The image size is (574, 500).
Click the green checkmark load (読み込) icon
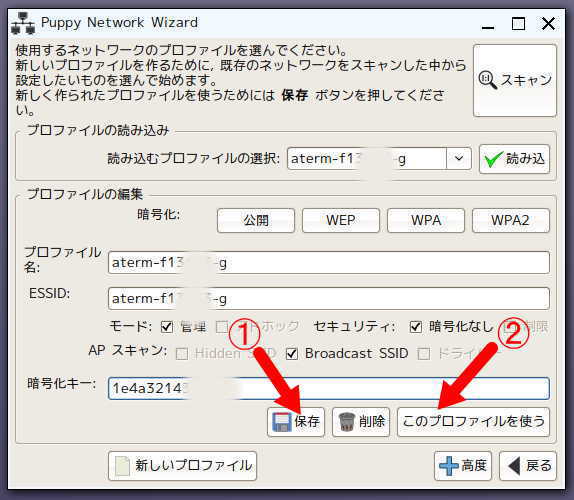[493, 159]
